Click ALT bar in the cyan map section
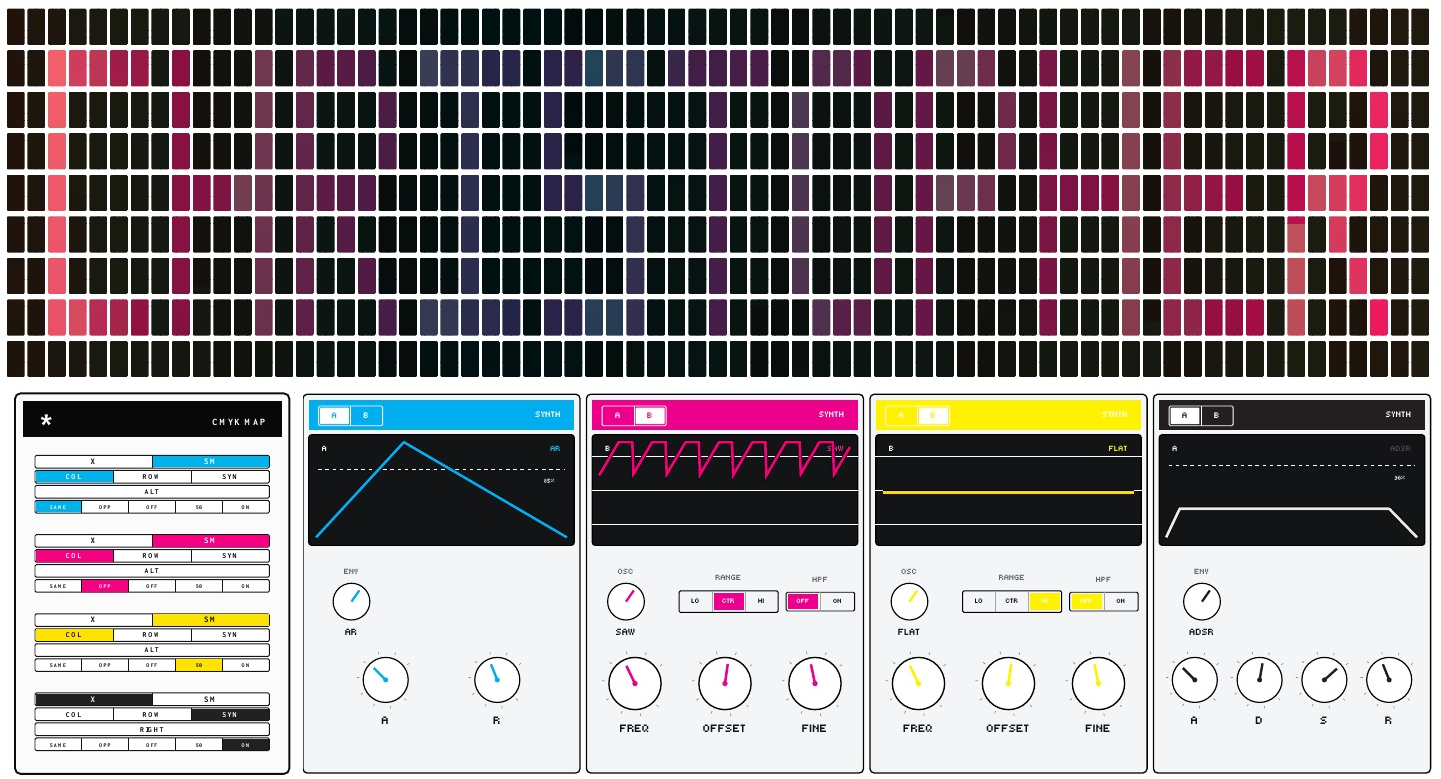The height and width of the screenshot is (779, 1441). tap(152, 492)
